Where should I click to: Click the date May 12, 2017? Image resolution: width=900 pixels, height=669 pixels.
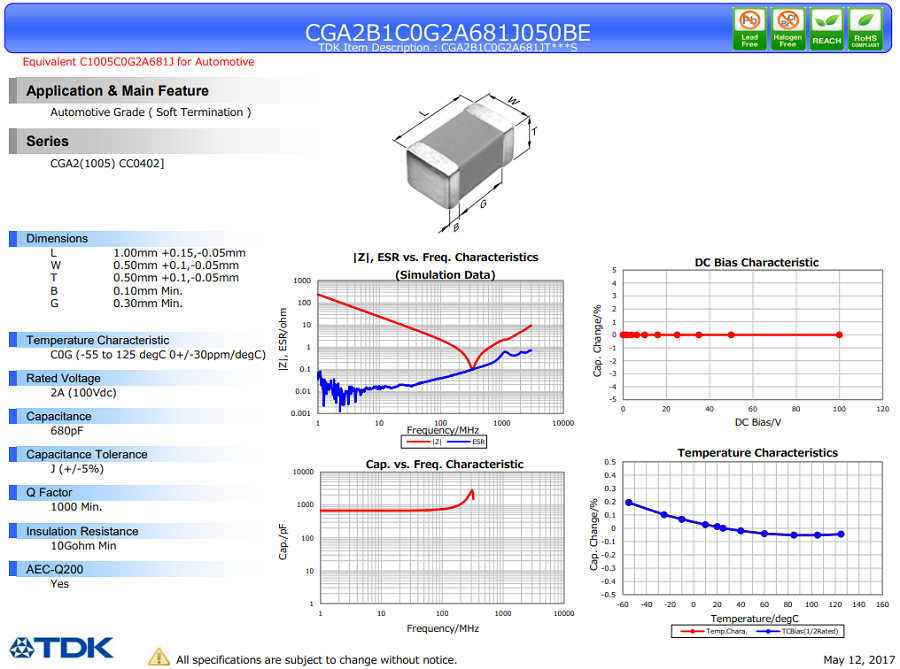(x=859, y=660)
